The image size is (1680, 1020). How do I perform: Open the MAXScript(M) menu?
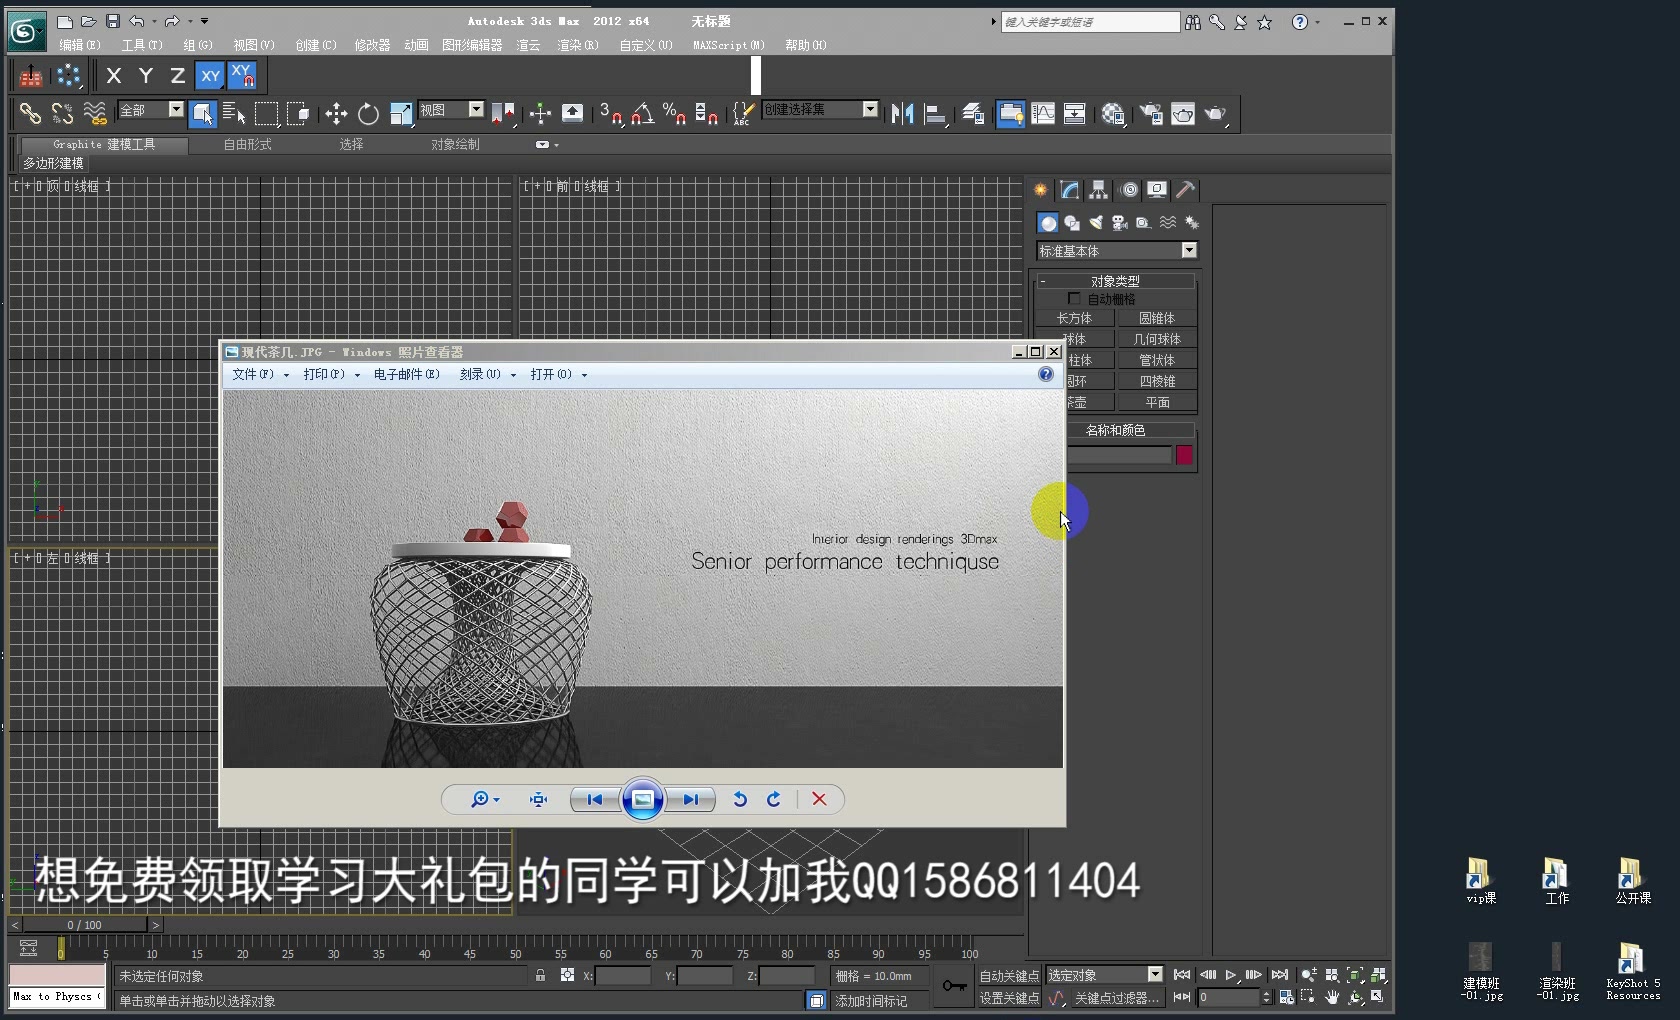click(729, 45)
